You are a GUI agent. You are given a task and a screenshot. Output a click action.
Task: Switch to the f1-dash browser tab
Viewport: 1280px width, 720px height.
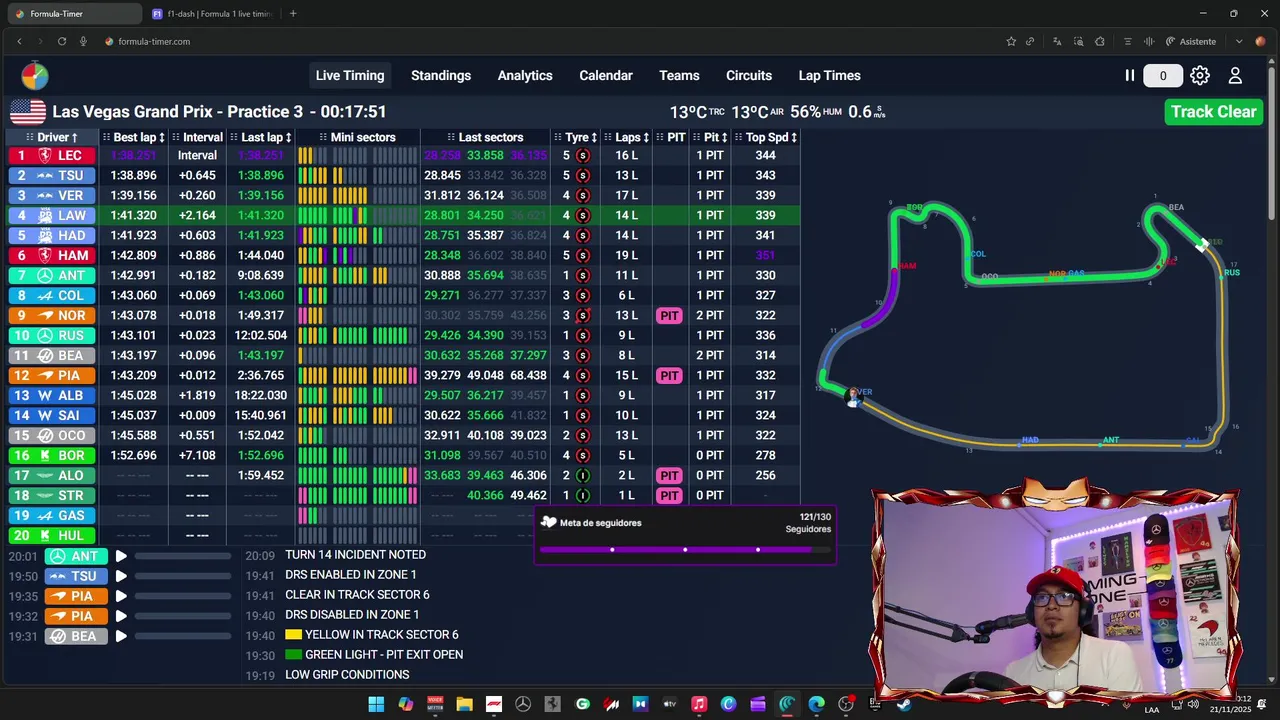[x=212, y=14]
